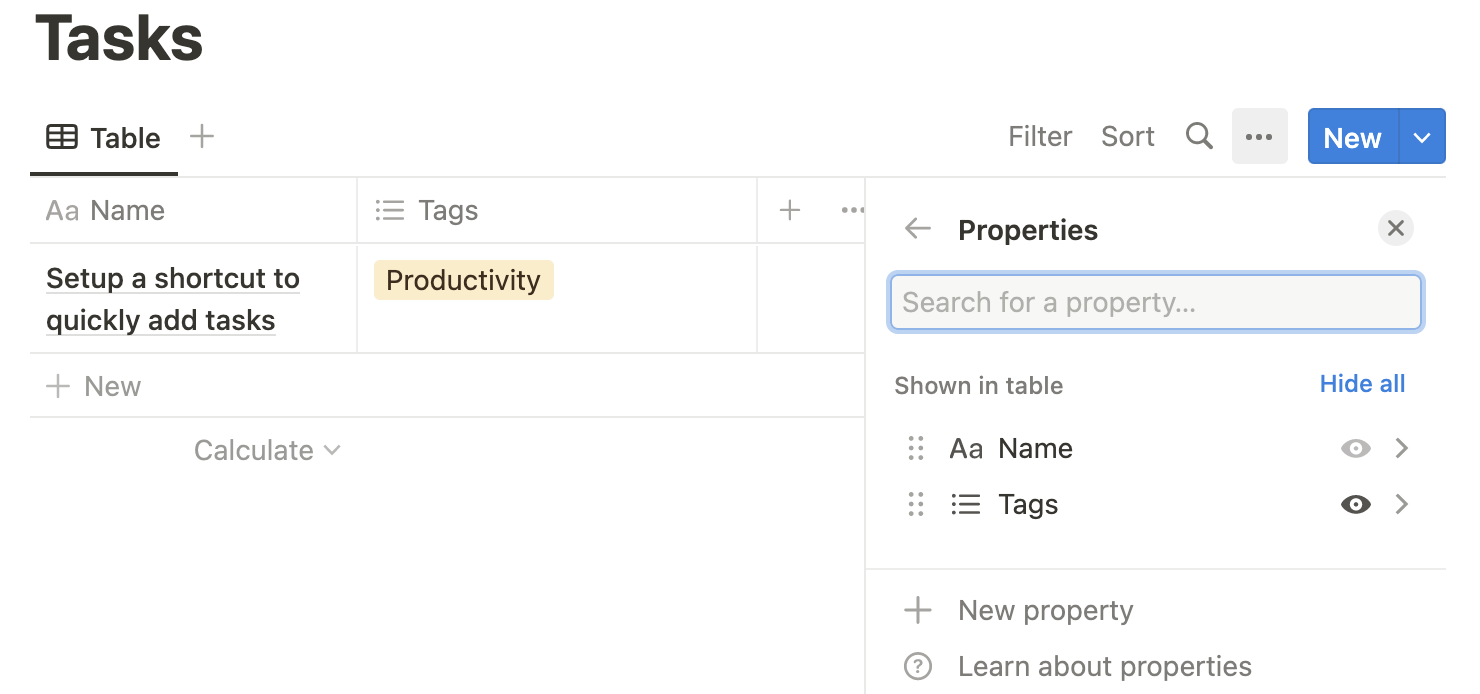1480x694 pixels.
Task: Open the Filter menu
Action: click(x=1040, y=136)
